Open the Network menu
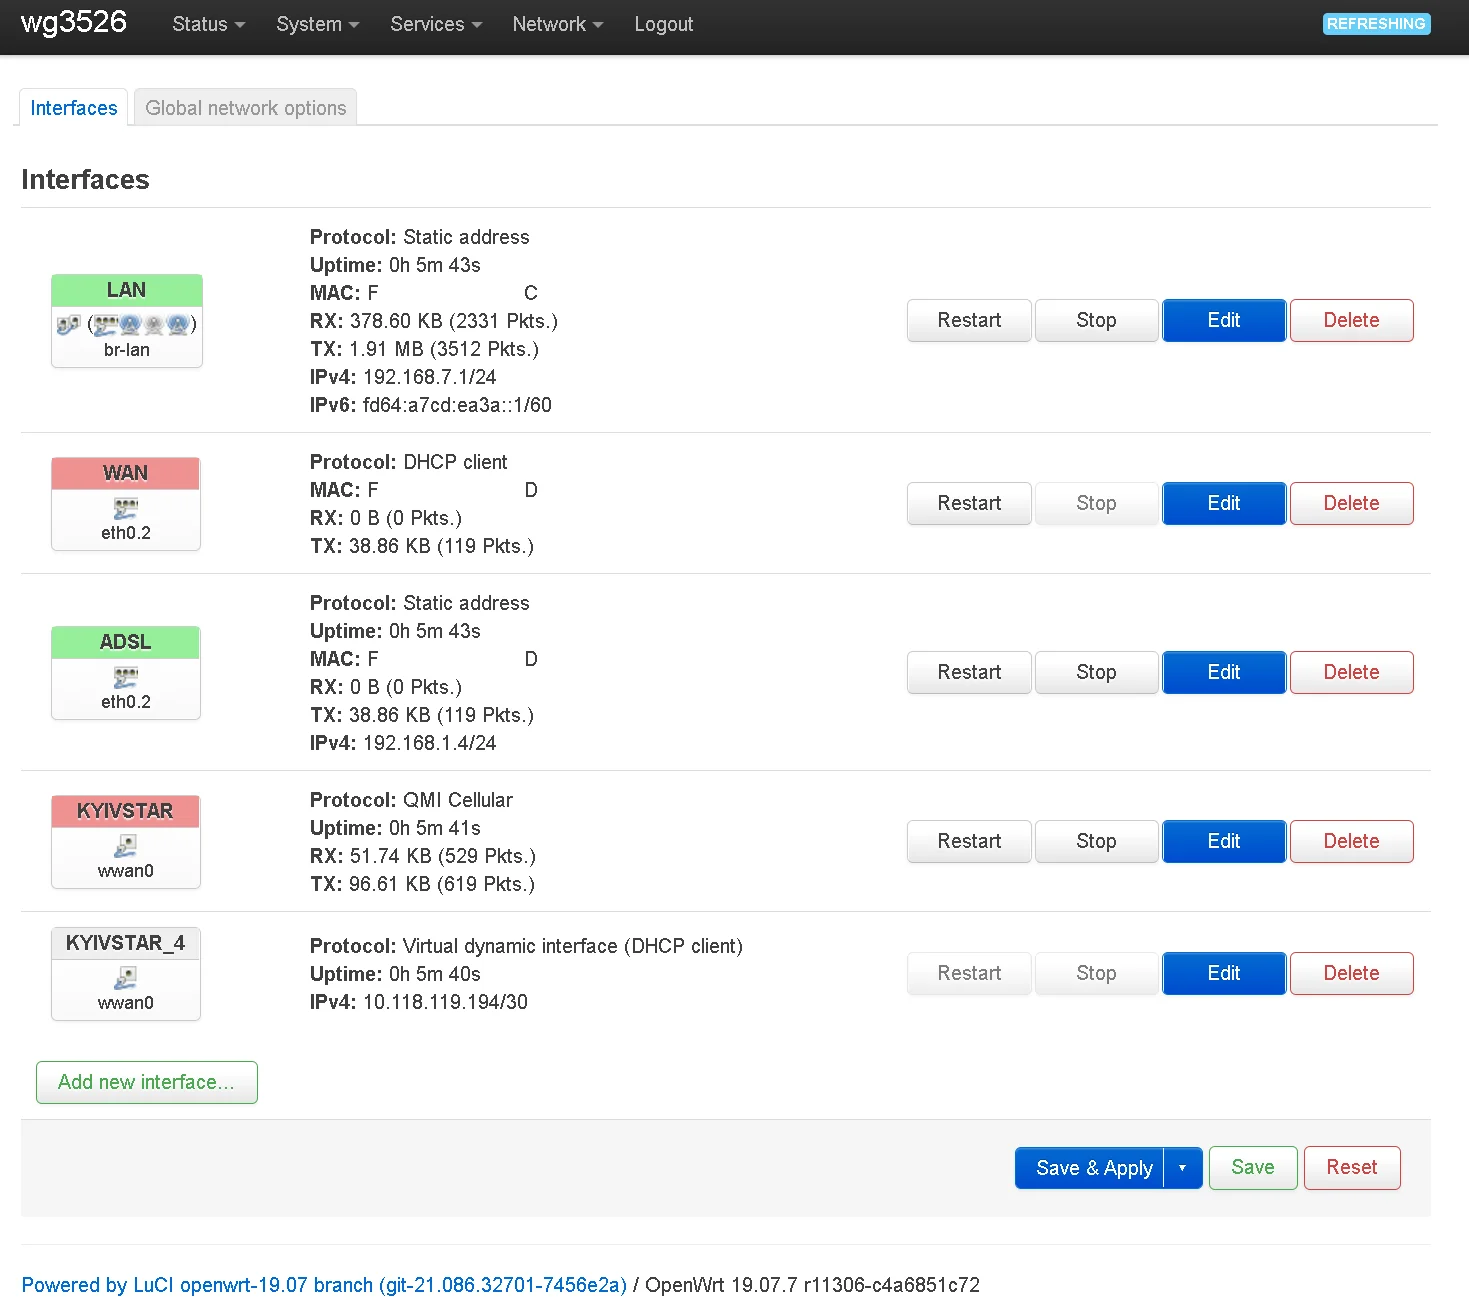 pyautogui.click(x=557, y=24)
